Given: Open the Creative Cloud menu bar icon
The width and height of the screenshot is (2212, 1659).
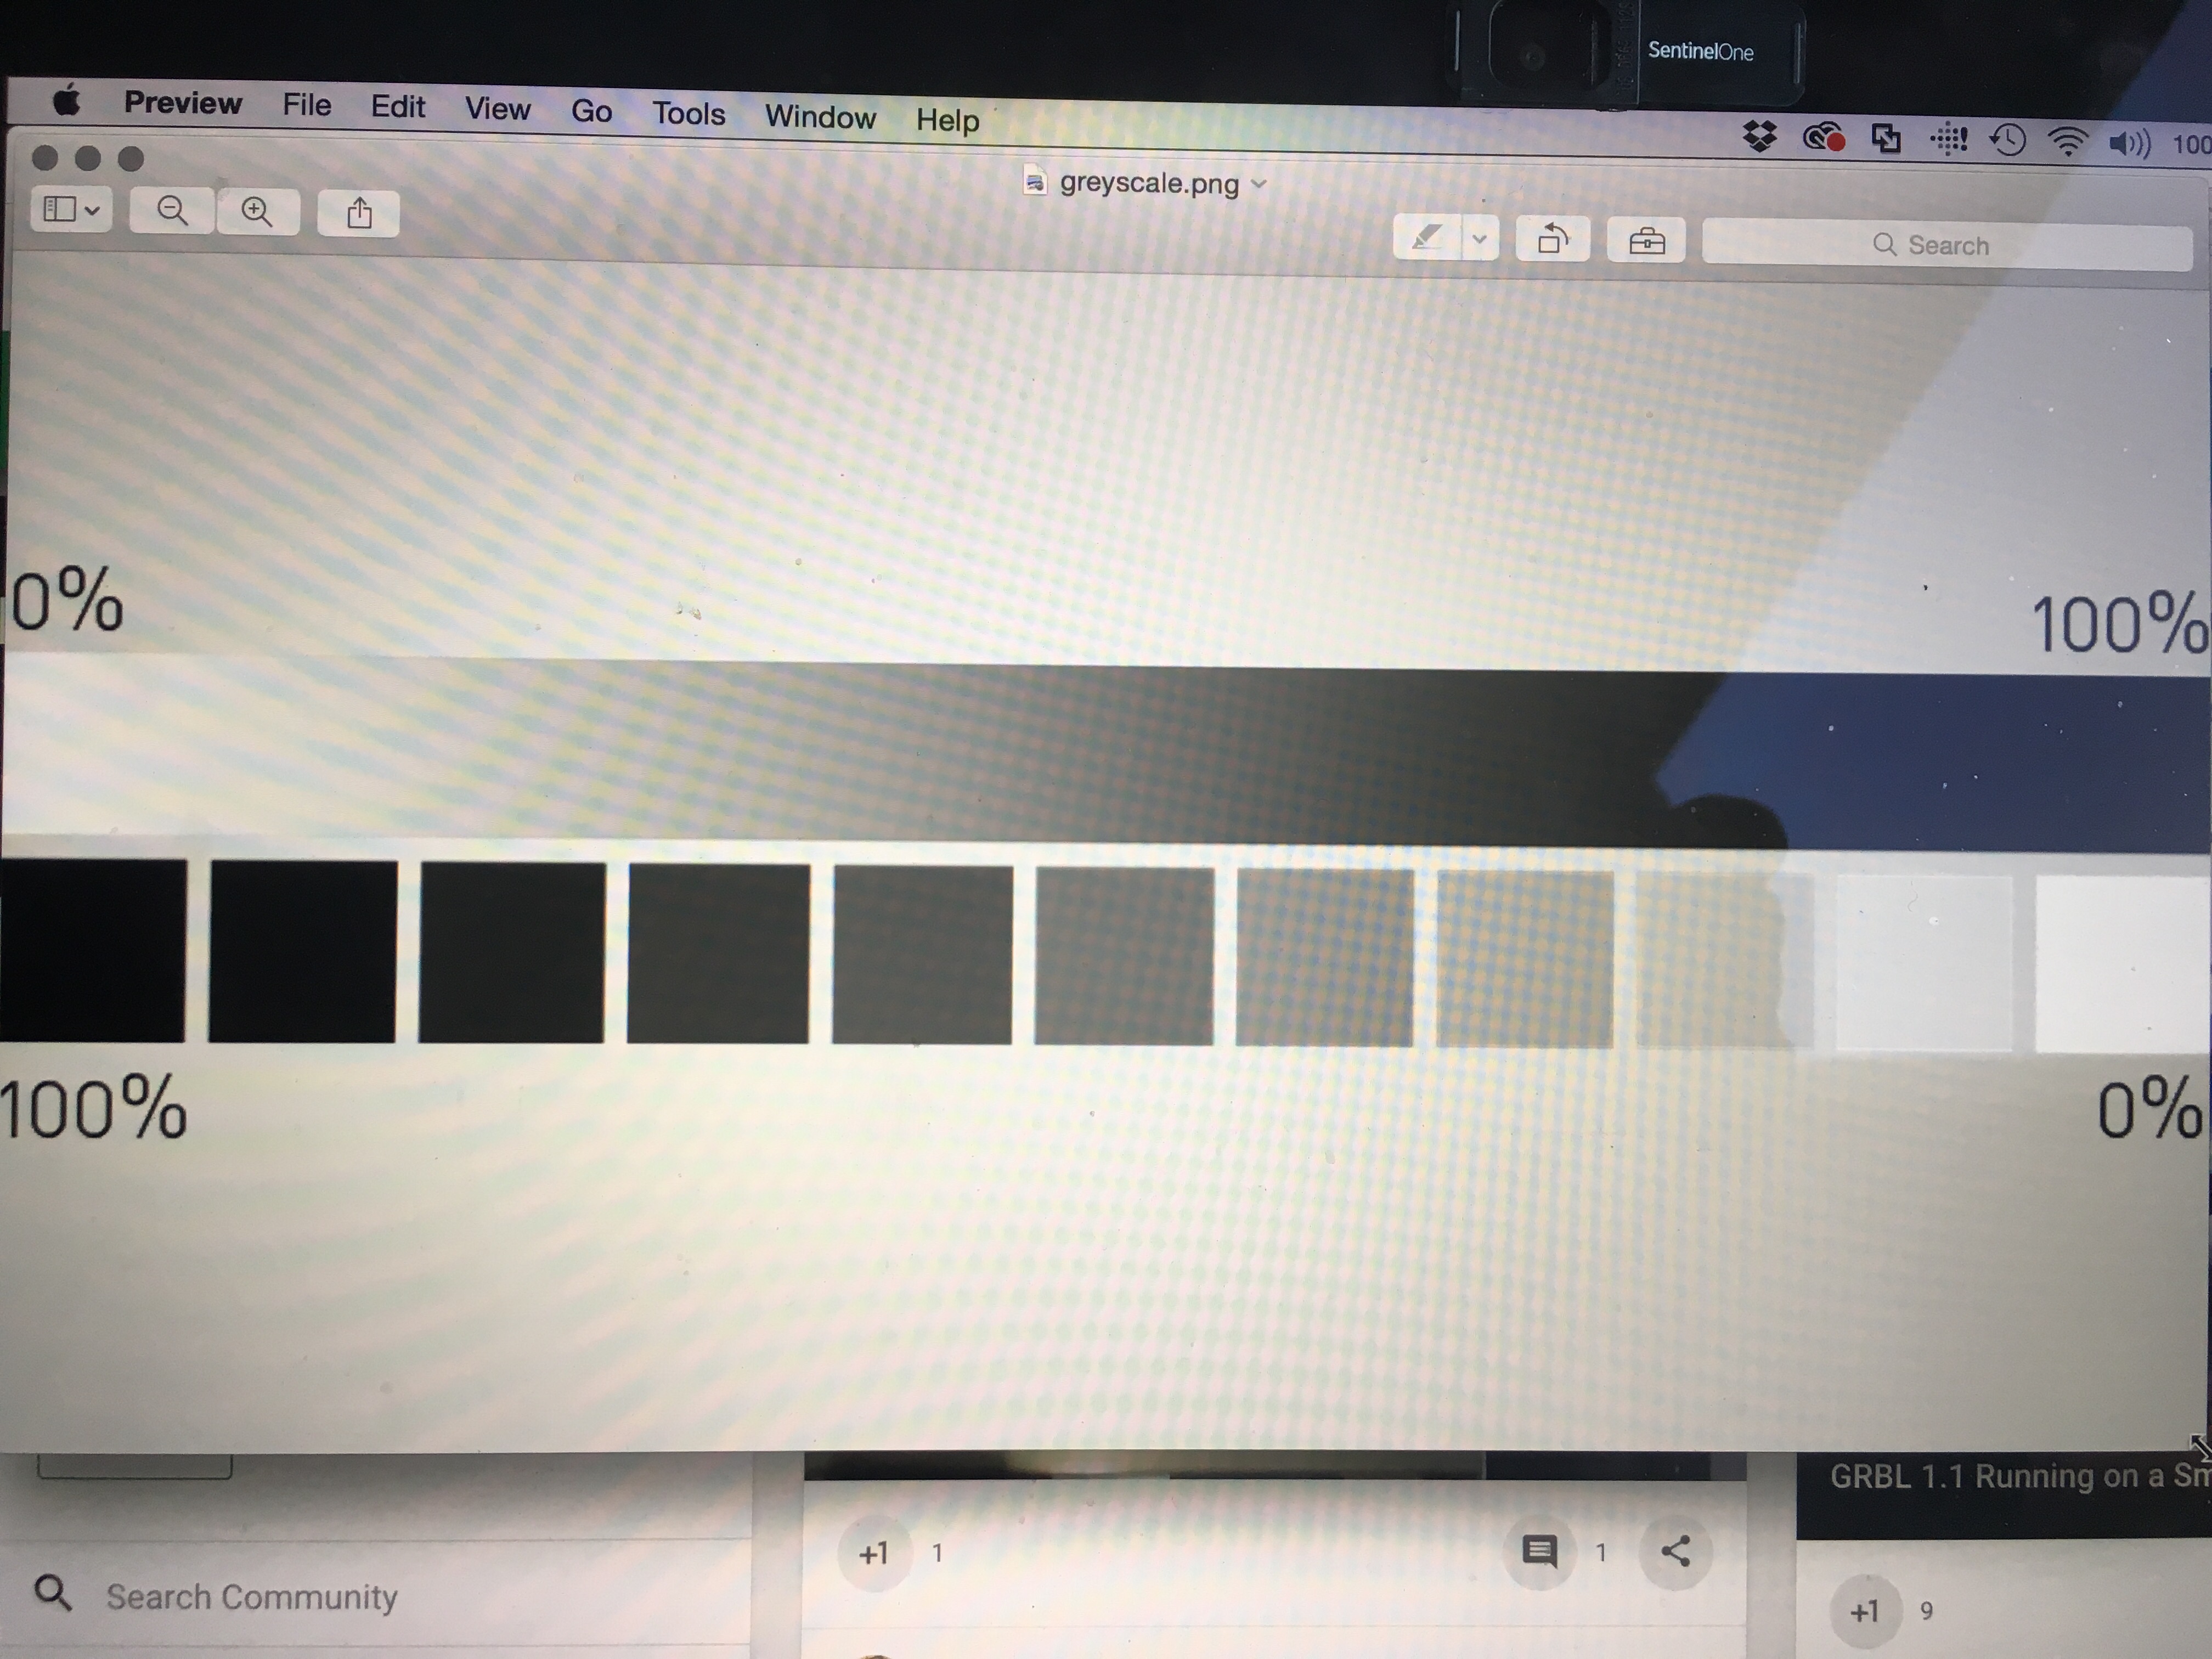Looking at the screenshot, I should click(1824, 137).
